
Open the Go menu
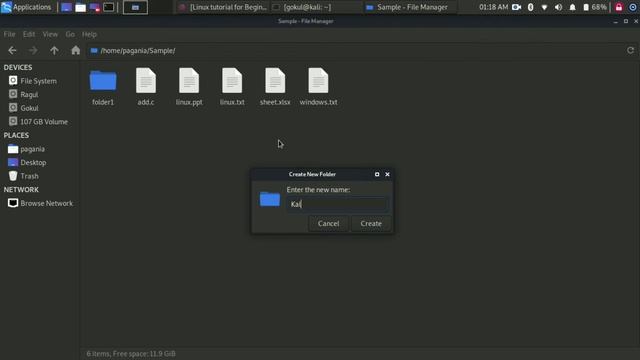[x=70, y=34]
